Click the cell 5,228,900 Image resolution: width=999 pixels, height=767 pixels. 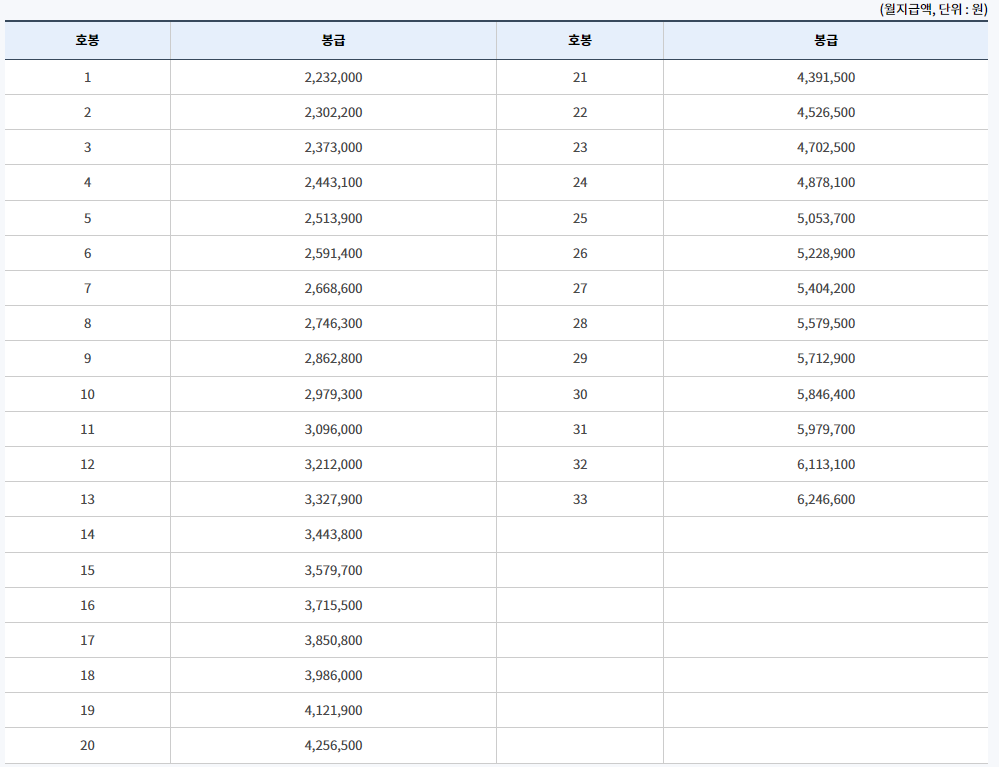point(826,254)
